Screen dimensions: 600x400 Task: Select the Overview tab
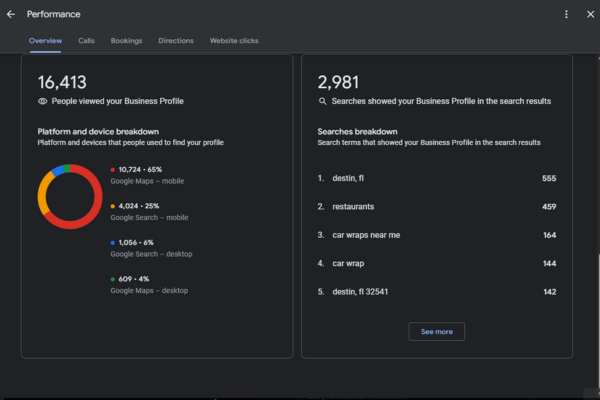(45, 41)
